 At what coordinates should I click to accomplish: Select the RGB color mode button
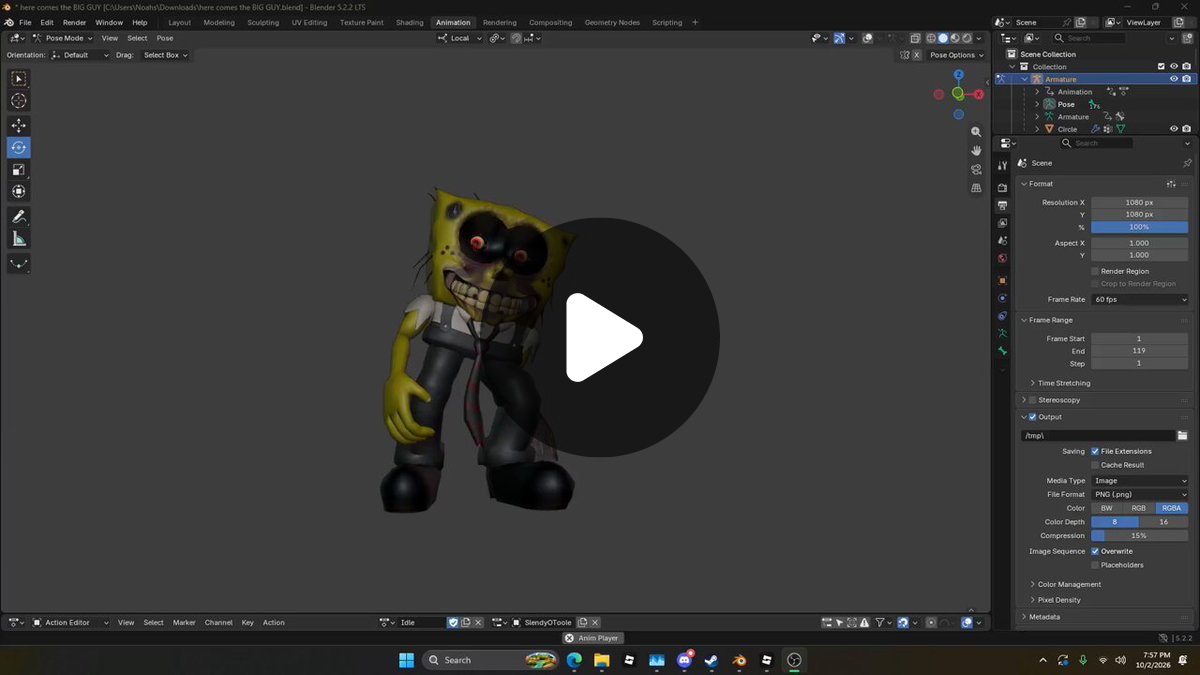pos(1139,508)
